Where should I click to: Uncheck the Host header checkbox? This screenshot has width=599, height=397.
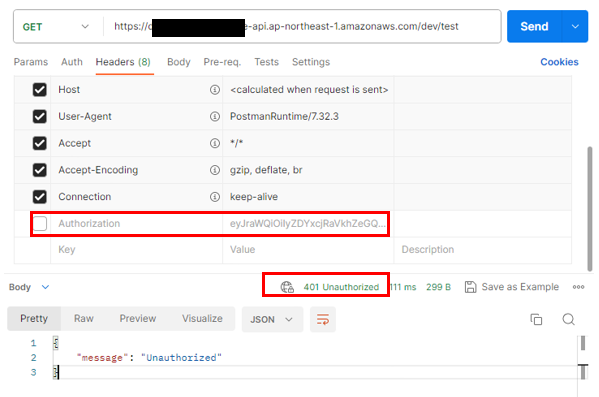coord(40,90)
